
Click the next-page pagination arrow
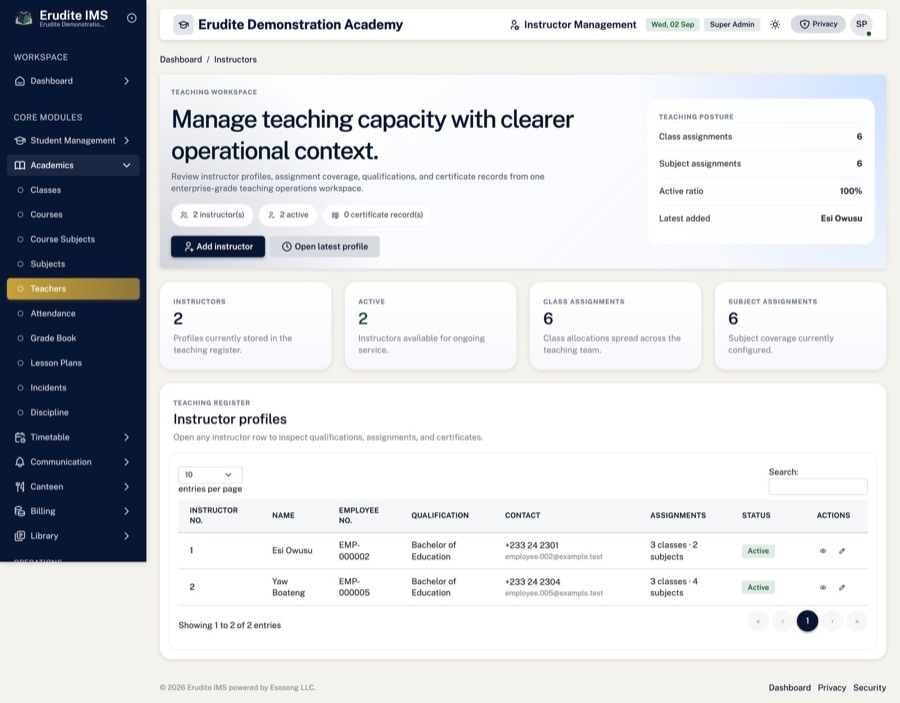coord(832,621)
